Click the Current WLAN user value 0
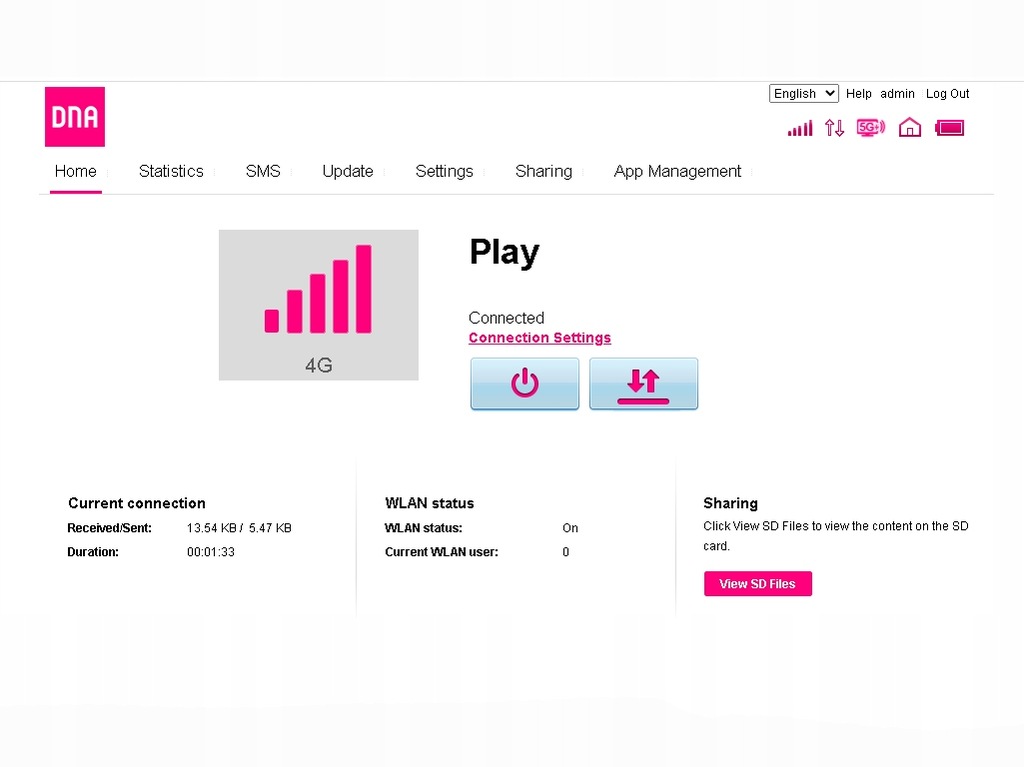Screen dimensions: 1024x767 coord(566,552)
